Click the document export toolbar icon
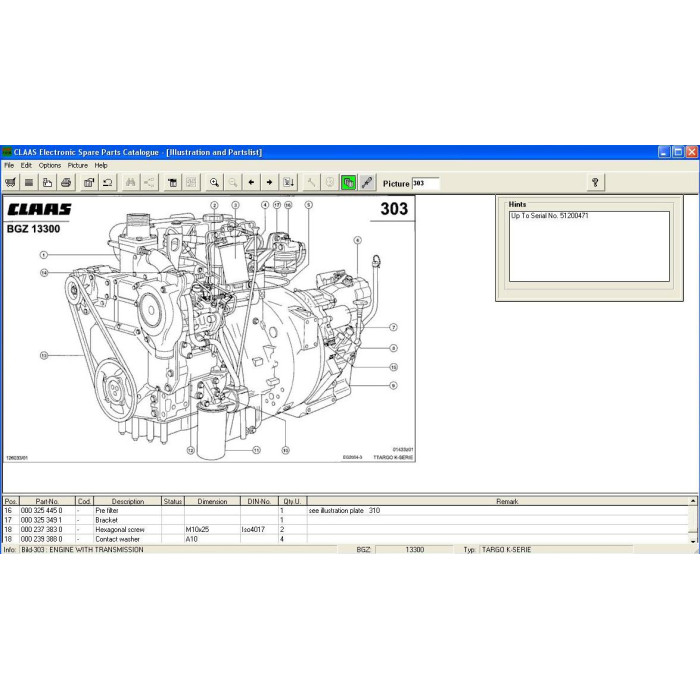The image size is (700, 700). (47, 183)
